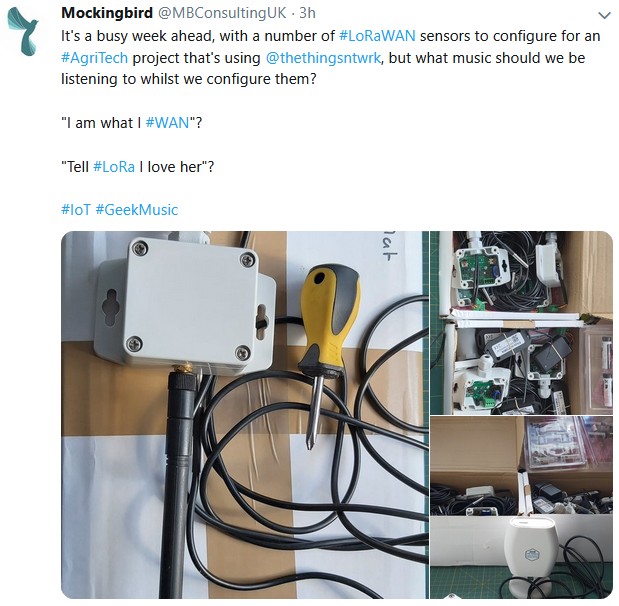Open the tweet options chevron menu

[x=604, y=15]
